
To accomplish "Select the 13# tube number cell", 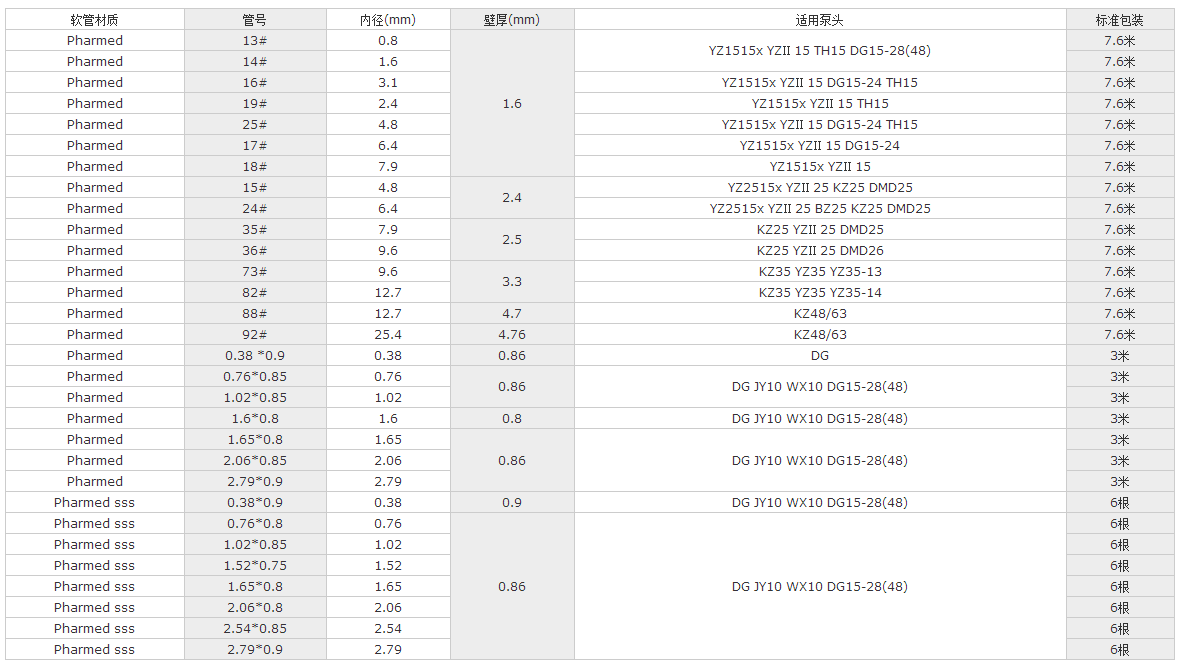I will 255,41.
